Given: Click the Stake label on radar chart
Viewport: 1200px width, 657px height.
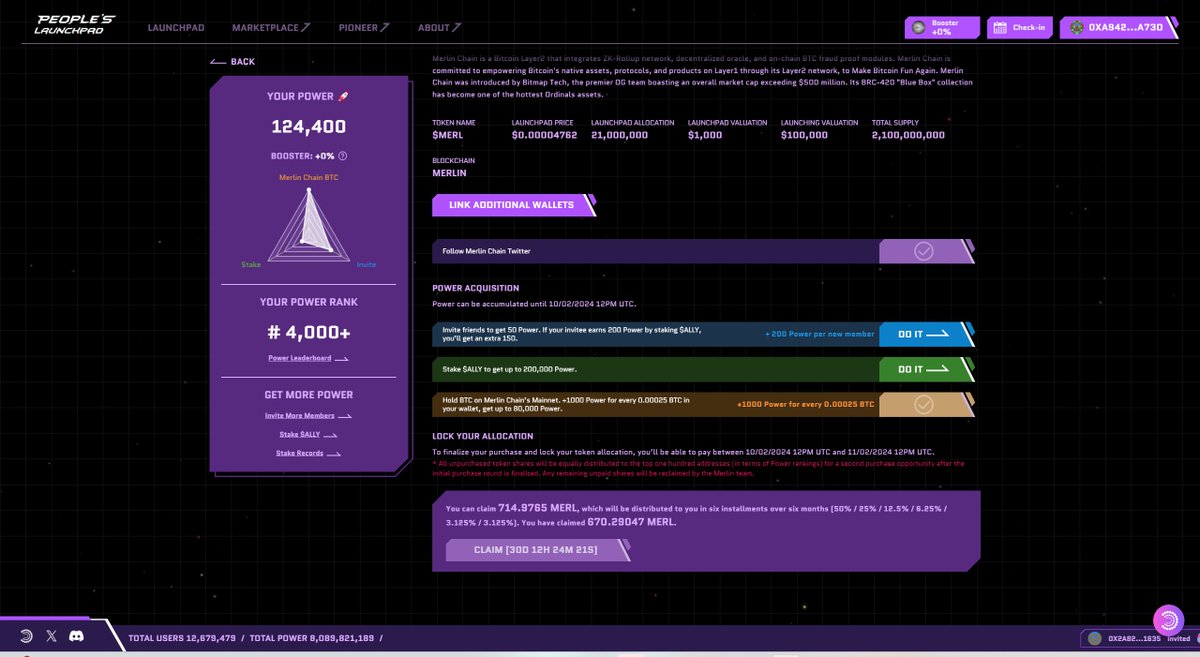Looking at the screenshot, I should tap(251, 264).
